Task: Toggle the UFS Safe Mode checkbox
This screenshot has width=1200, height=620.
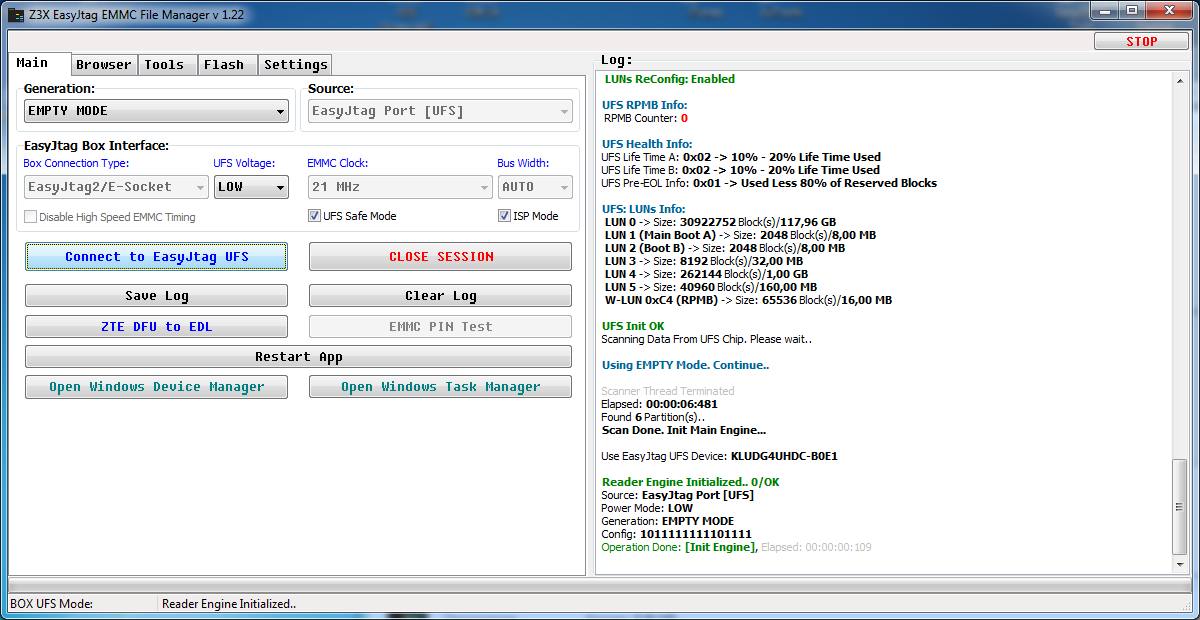Action: 314,216
